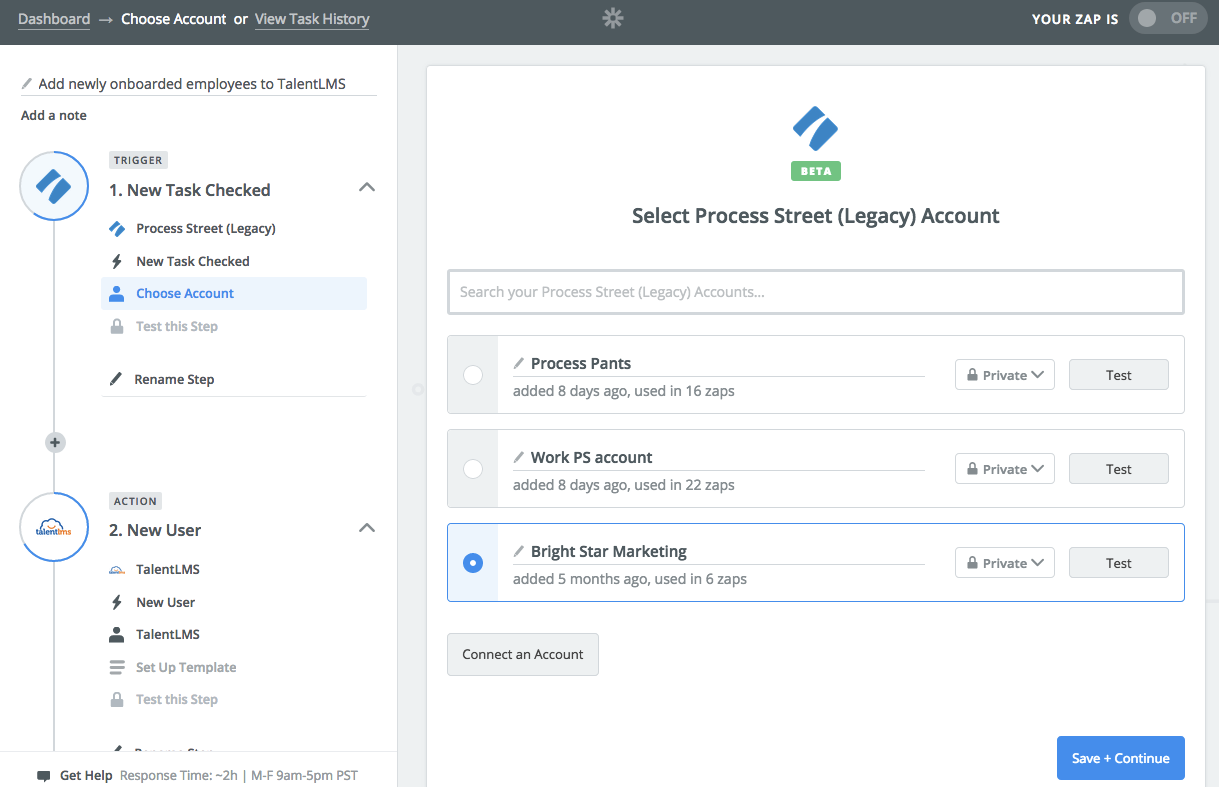Toggle the Zap ON/OFF switch

coord(1168,18)
